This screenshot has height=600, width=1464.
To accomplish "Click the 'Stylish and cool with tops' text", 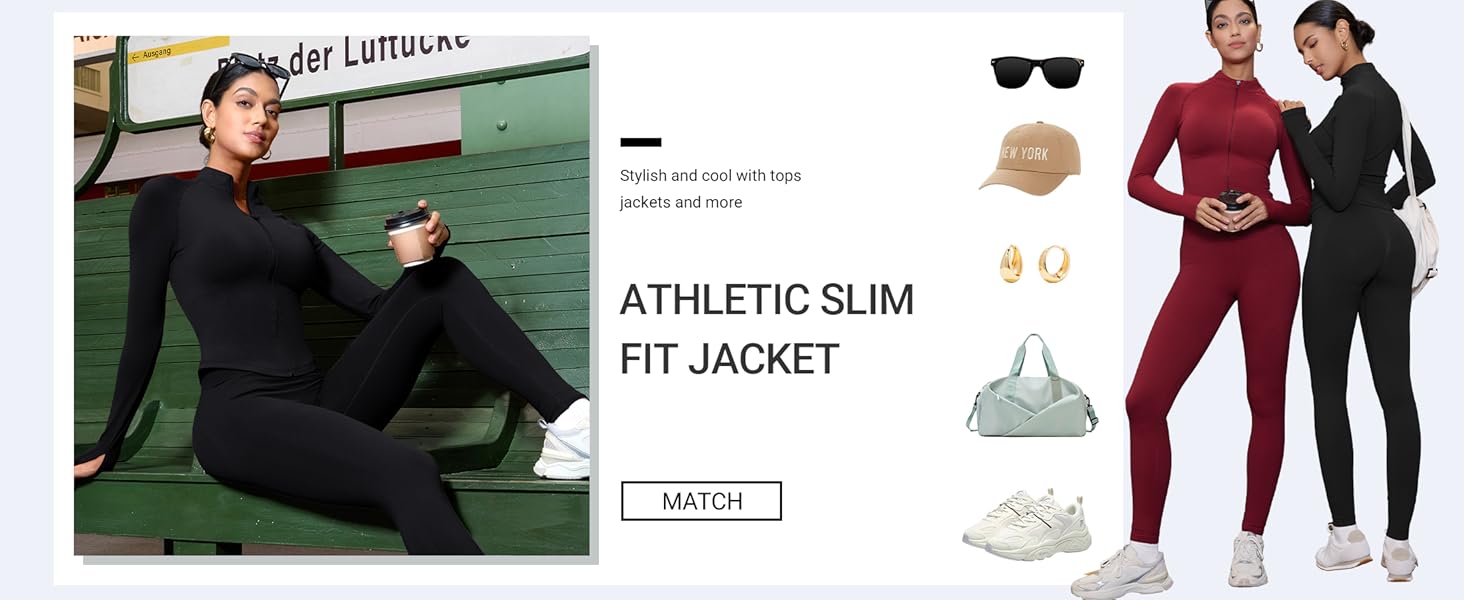I will coord(710,175).
